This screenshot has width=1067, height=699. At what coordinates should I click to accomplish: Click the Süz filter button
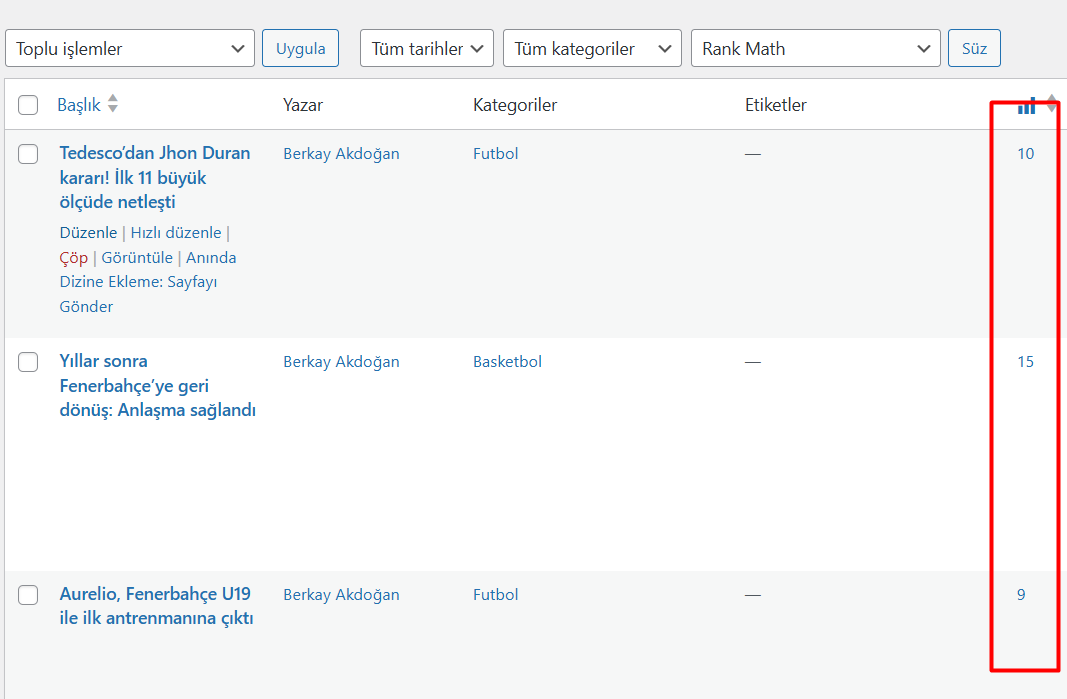pyautogui.click(x=974, y=48)
